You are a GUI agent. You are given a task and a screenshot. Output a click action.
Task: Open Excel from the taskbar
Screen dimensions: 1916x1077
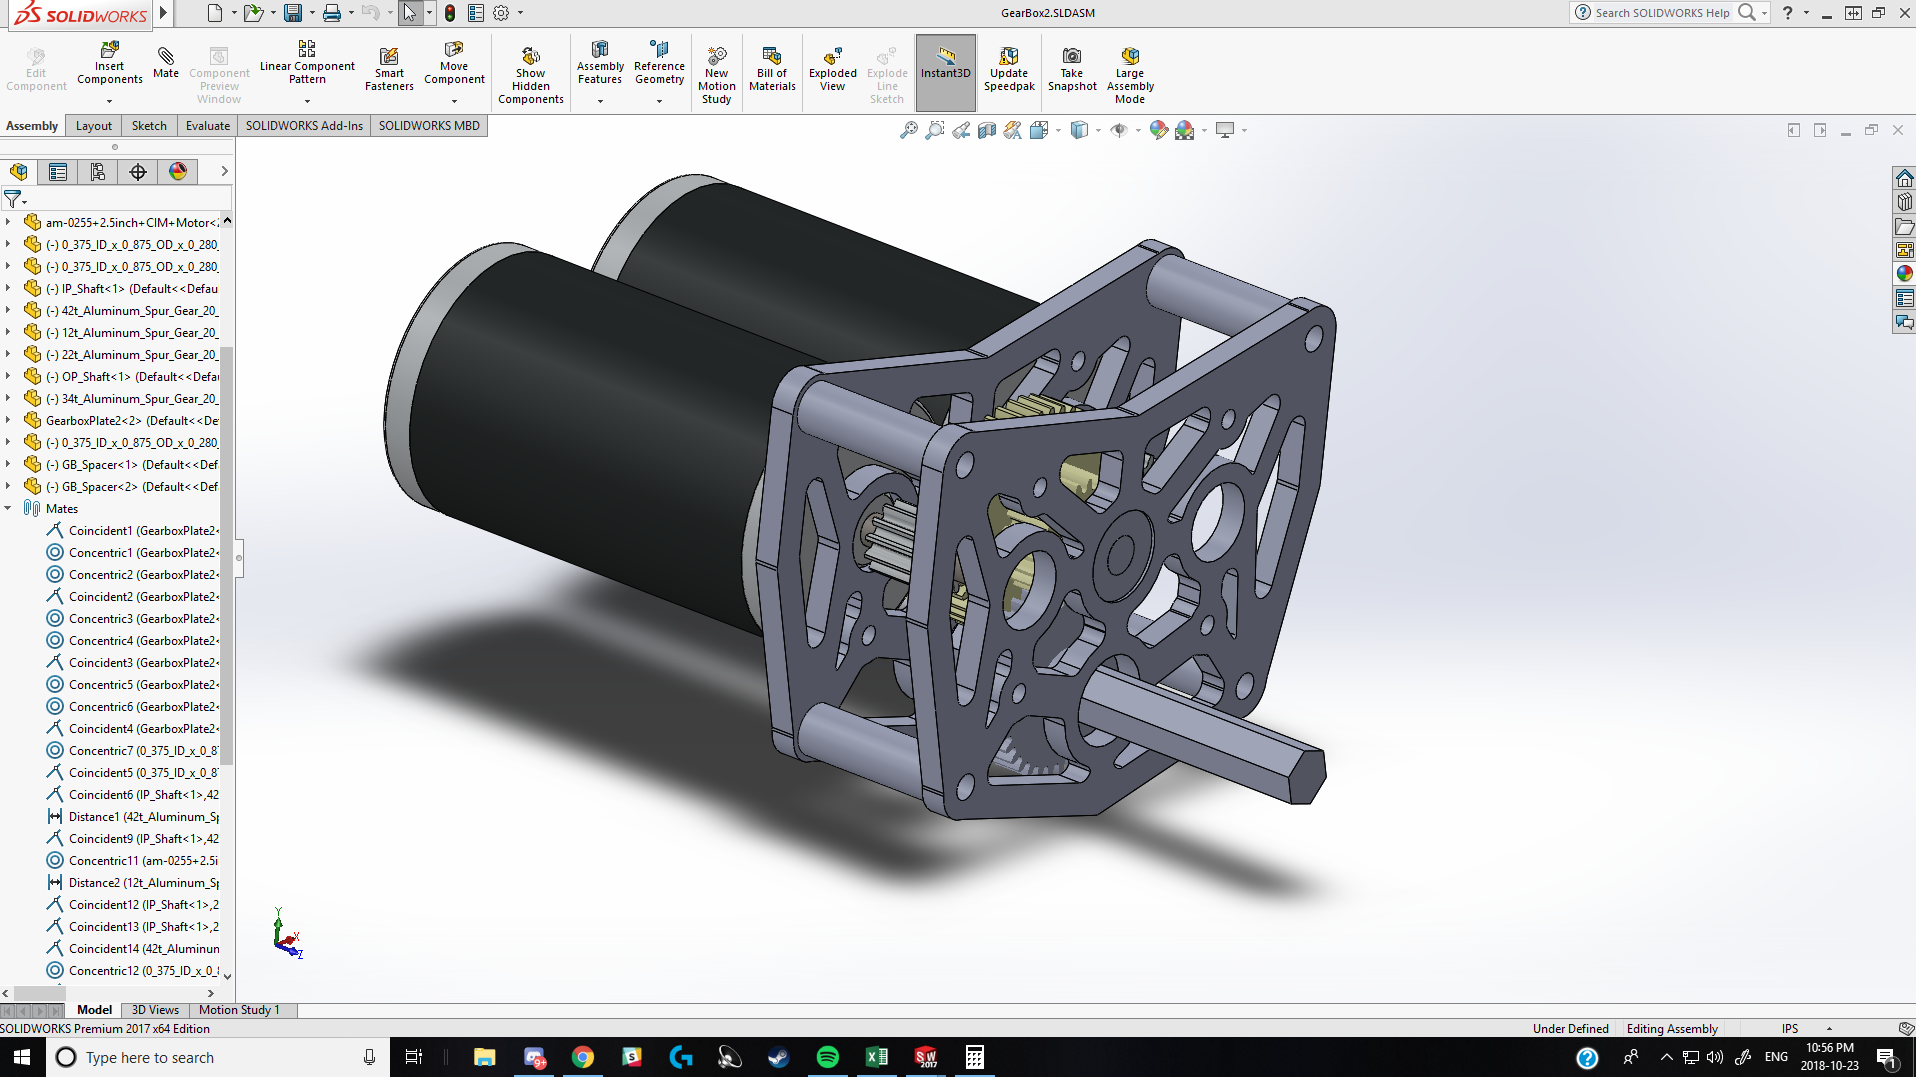[877, 1057]
